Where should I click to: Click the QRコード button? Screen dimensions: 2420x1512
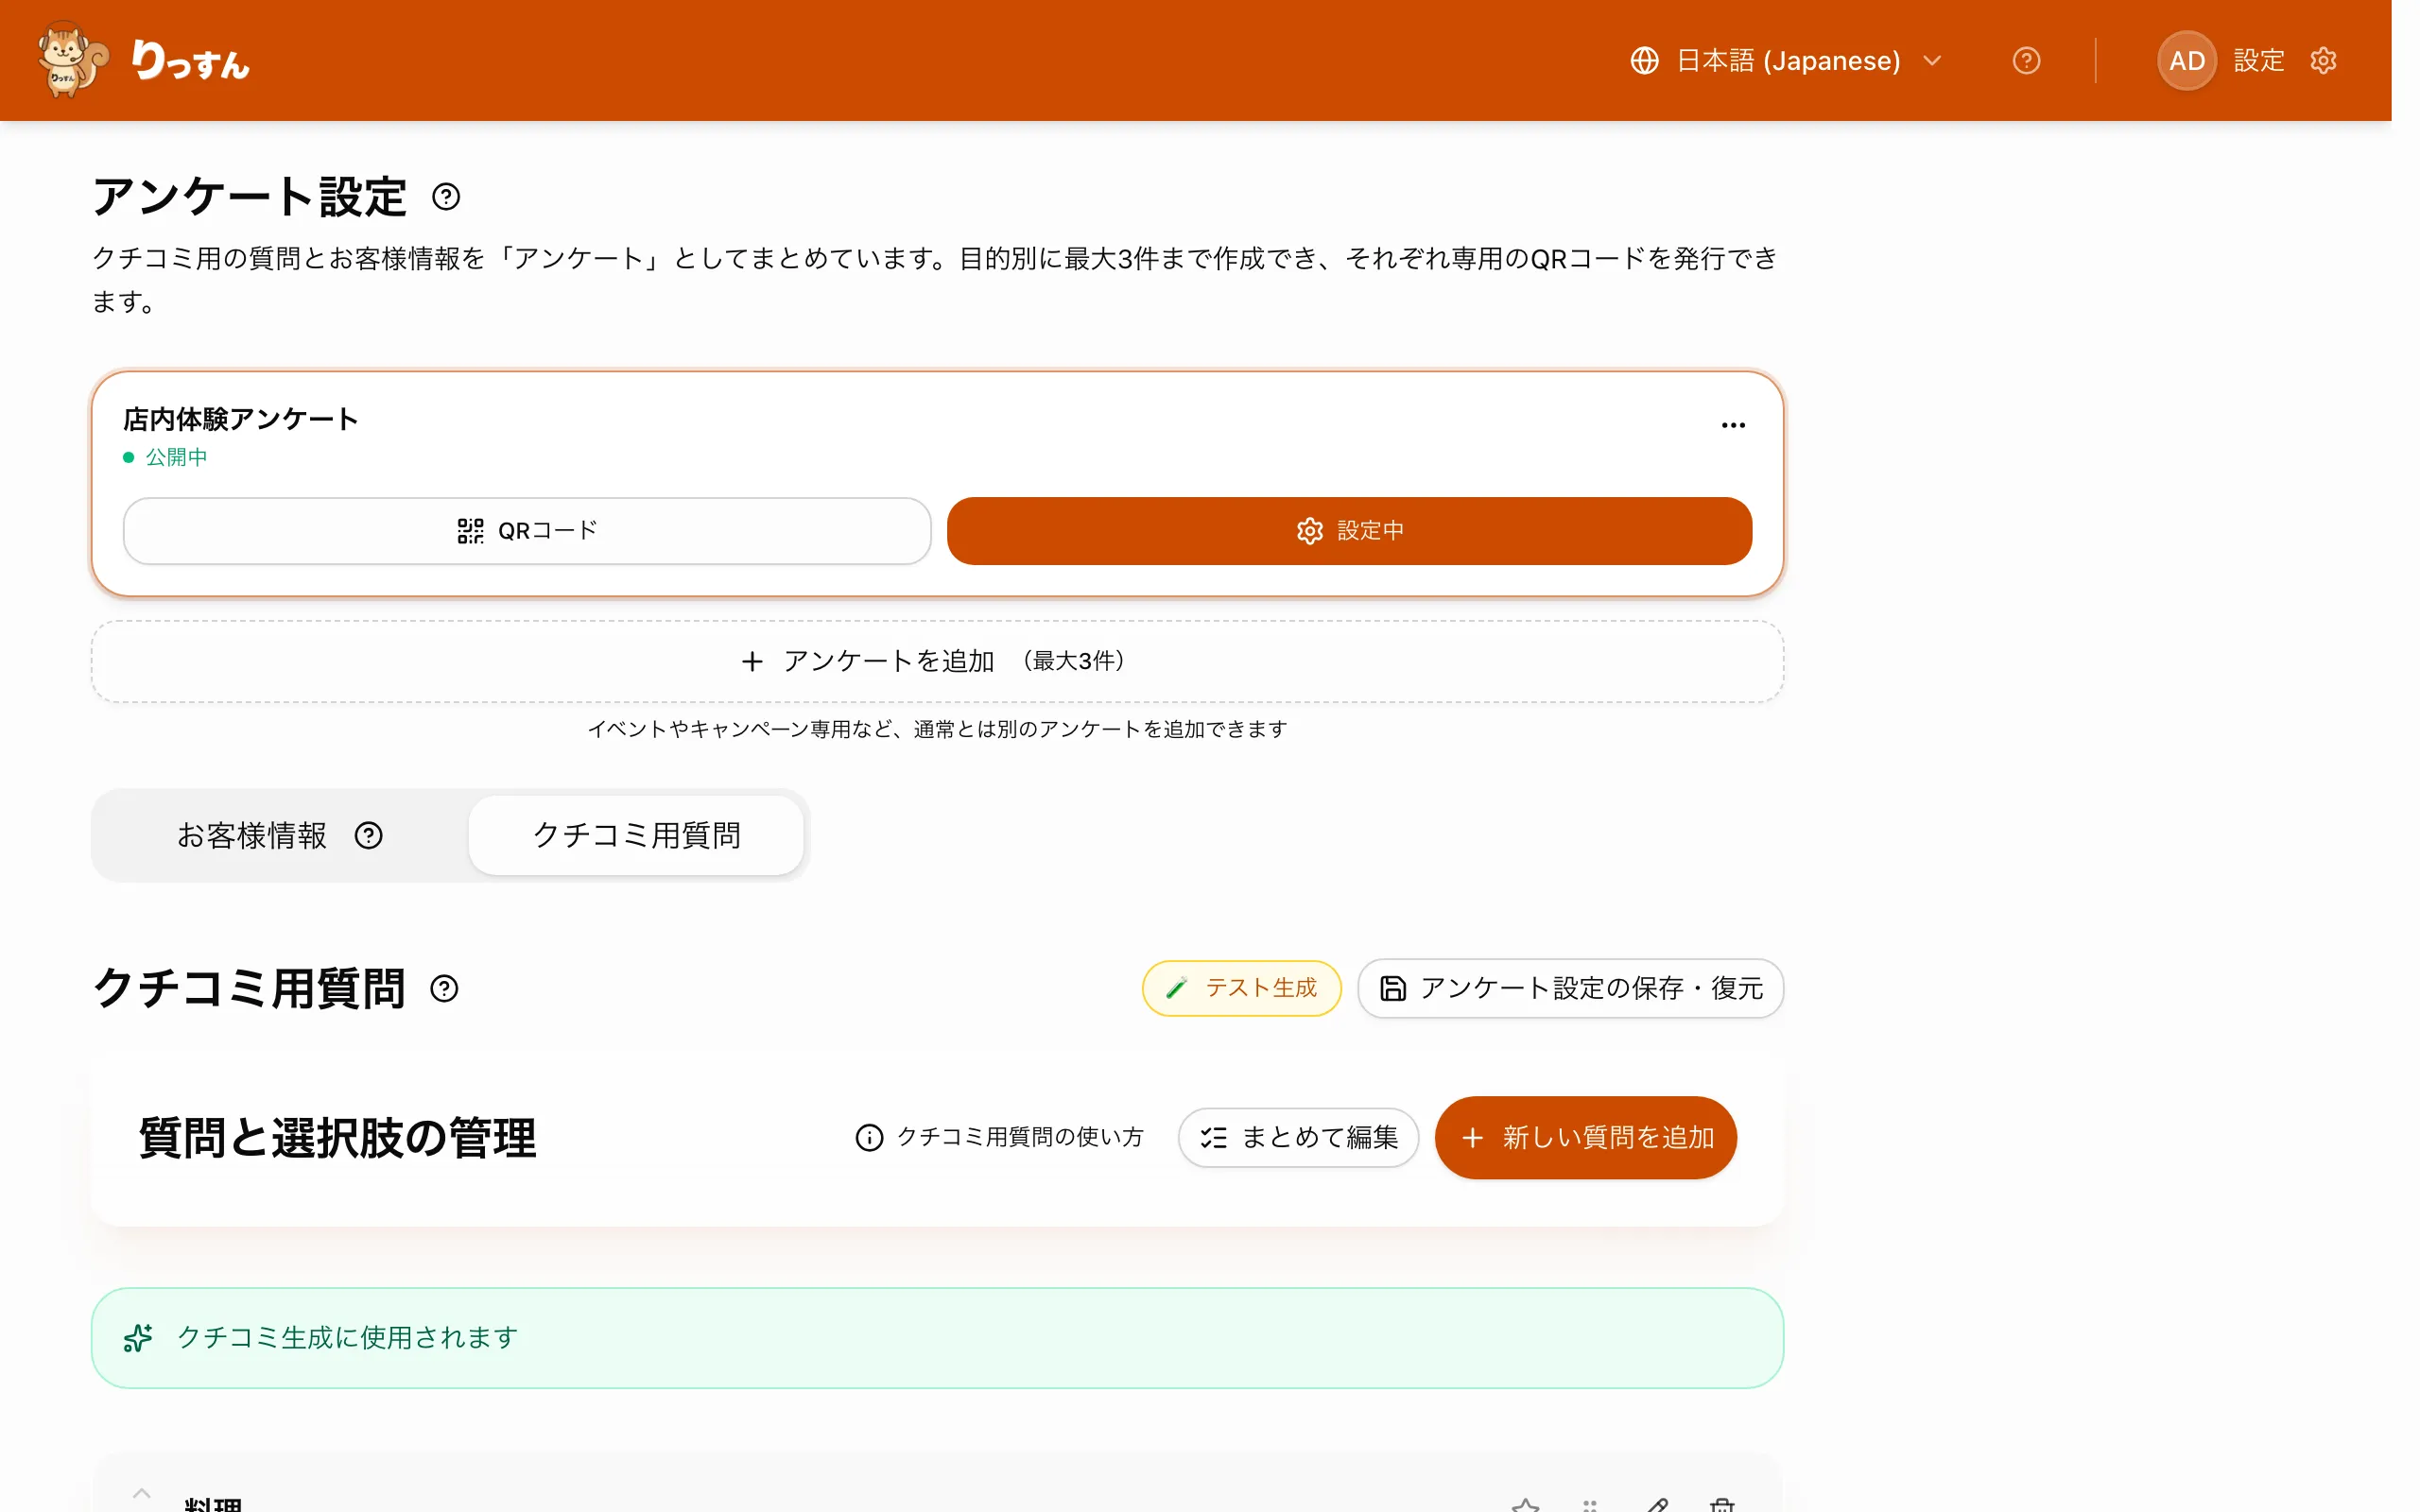(x=527, y=531)
